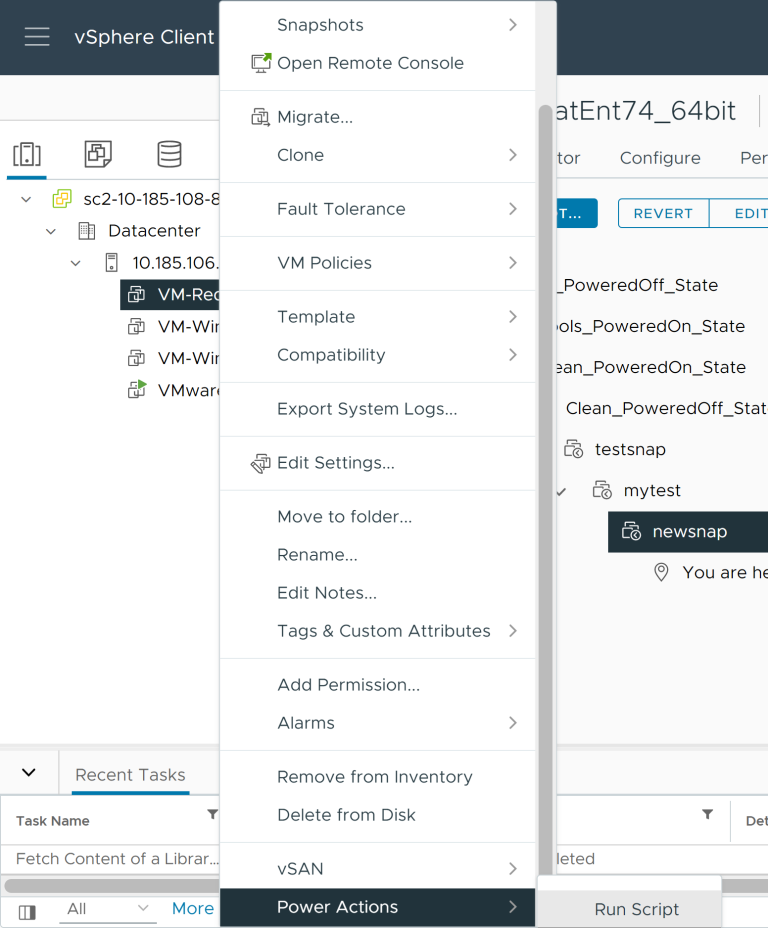
Task: Open the Compatibility submenu
Action: [x=377, y=355]
